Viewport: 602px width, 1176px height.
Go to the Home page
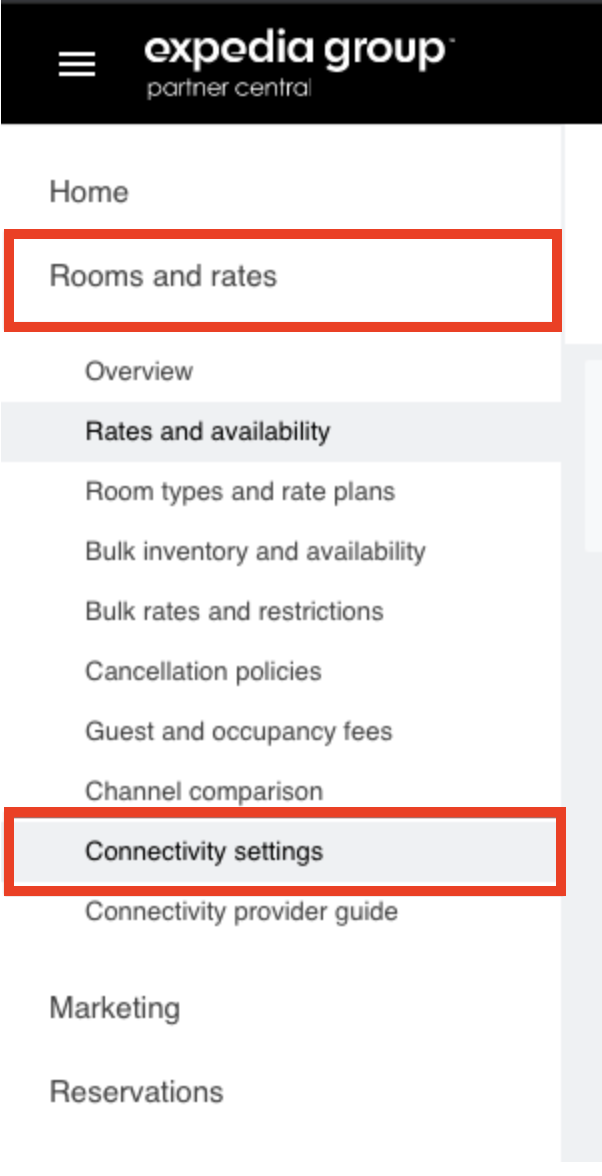point(89,192)
